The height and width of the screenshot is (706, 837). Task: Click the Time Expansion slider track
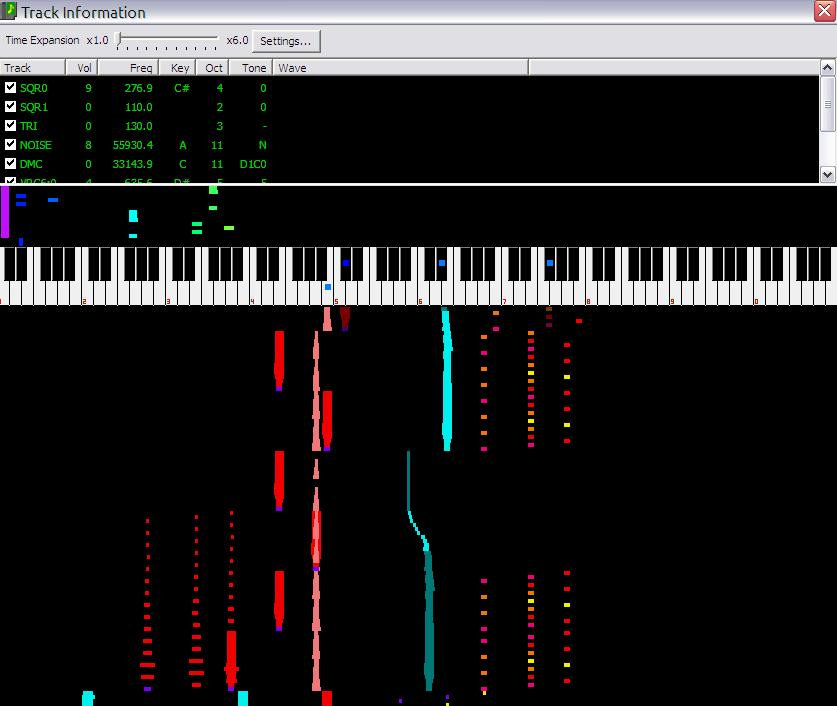pyautogui.click(x=167, y=41)
